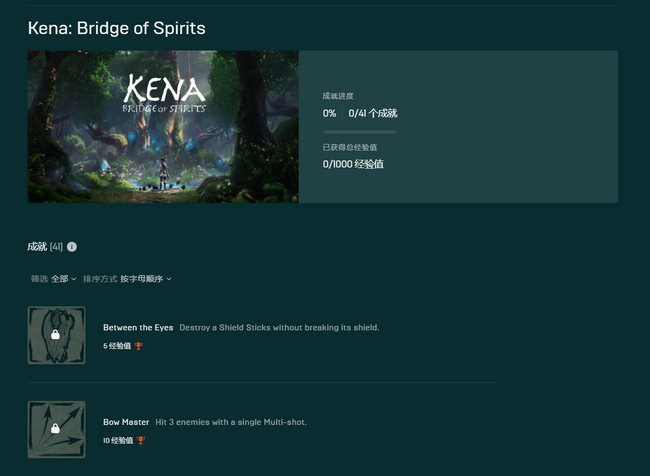This screenshot has height=476, width=650.
Task: Click the 0/1000 经验值 total XP text
Action: [x=353, y=164]
